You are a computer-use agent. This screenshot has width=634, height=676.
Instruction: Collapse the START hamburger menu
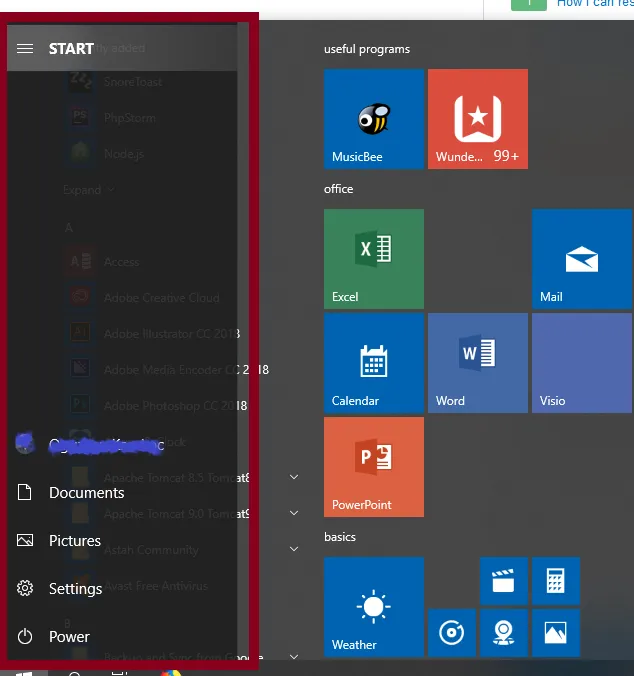pos(25,49)
